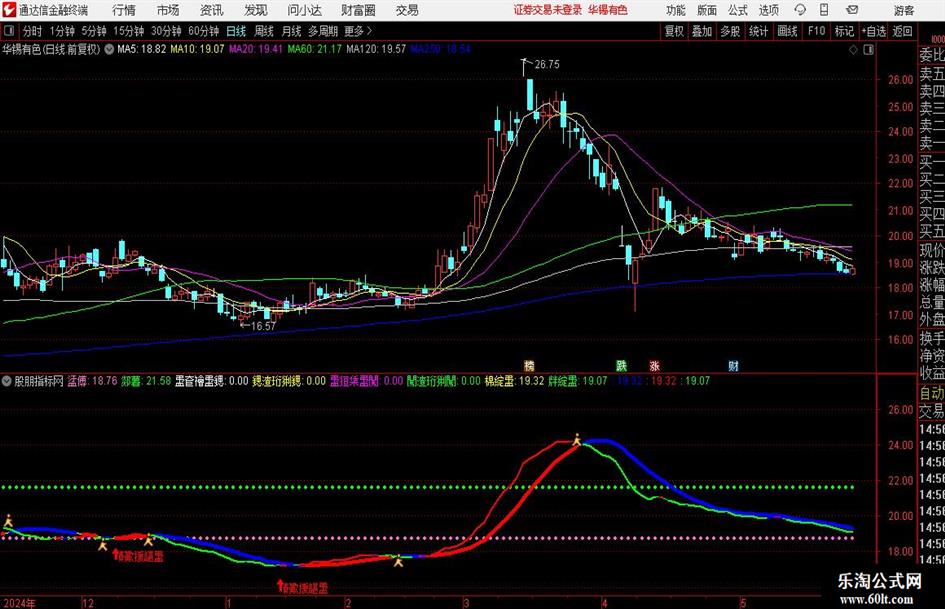Open the 画线 drawing tools button
The width and height of the screenshot is (945, 609).
click(x=787, y=31)
